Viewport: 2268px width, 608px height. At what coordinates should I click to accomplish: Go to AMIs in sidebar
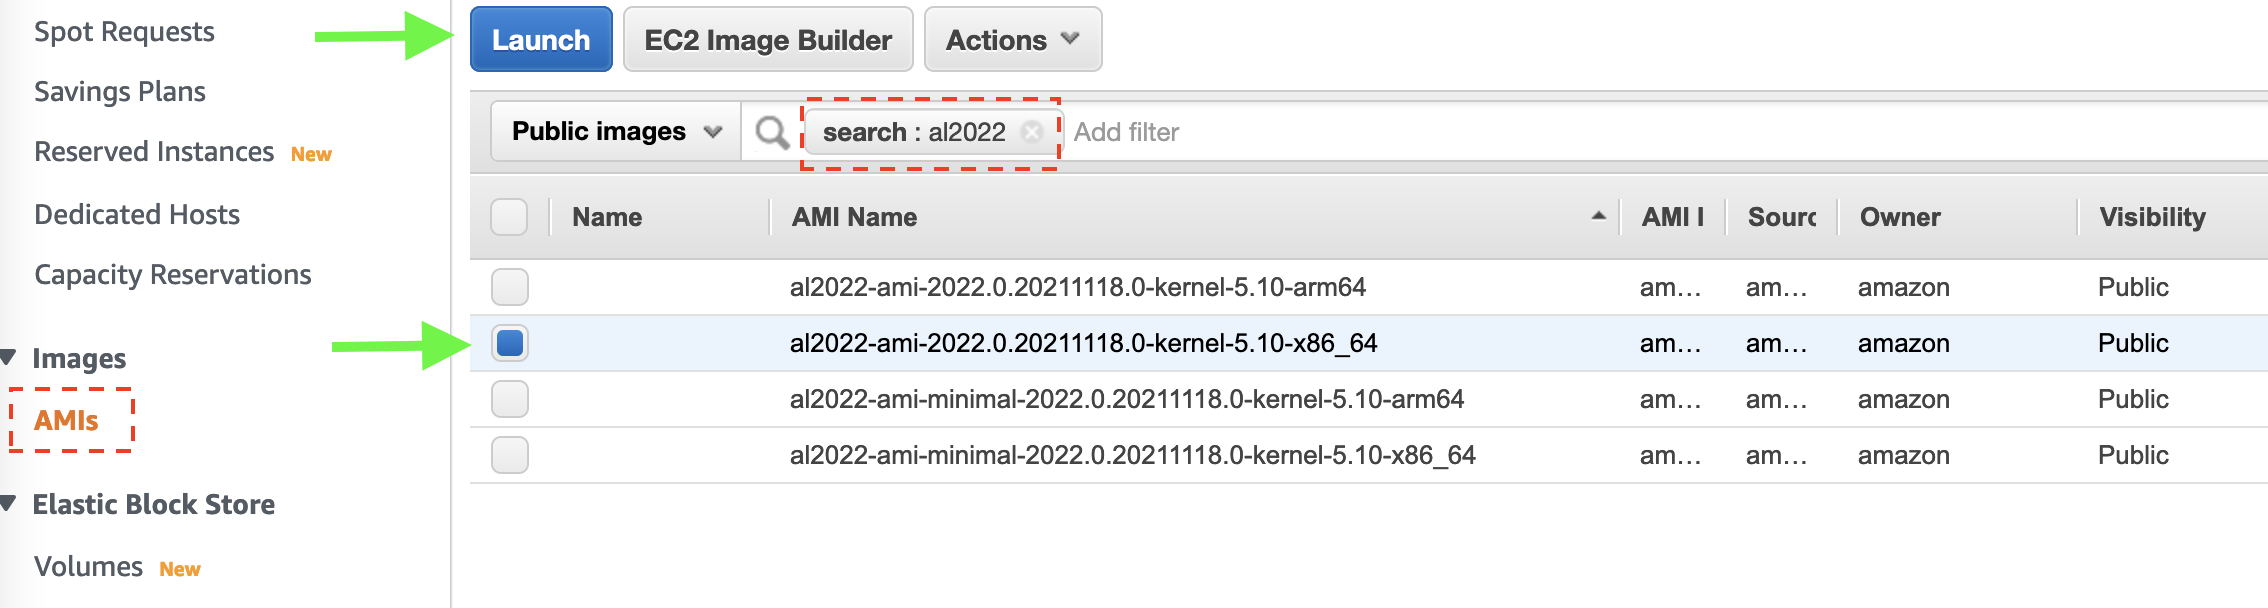(x=66, y=420)
